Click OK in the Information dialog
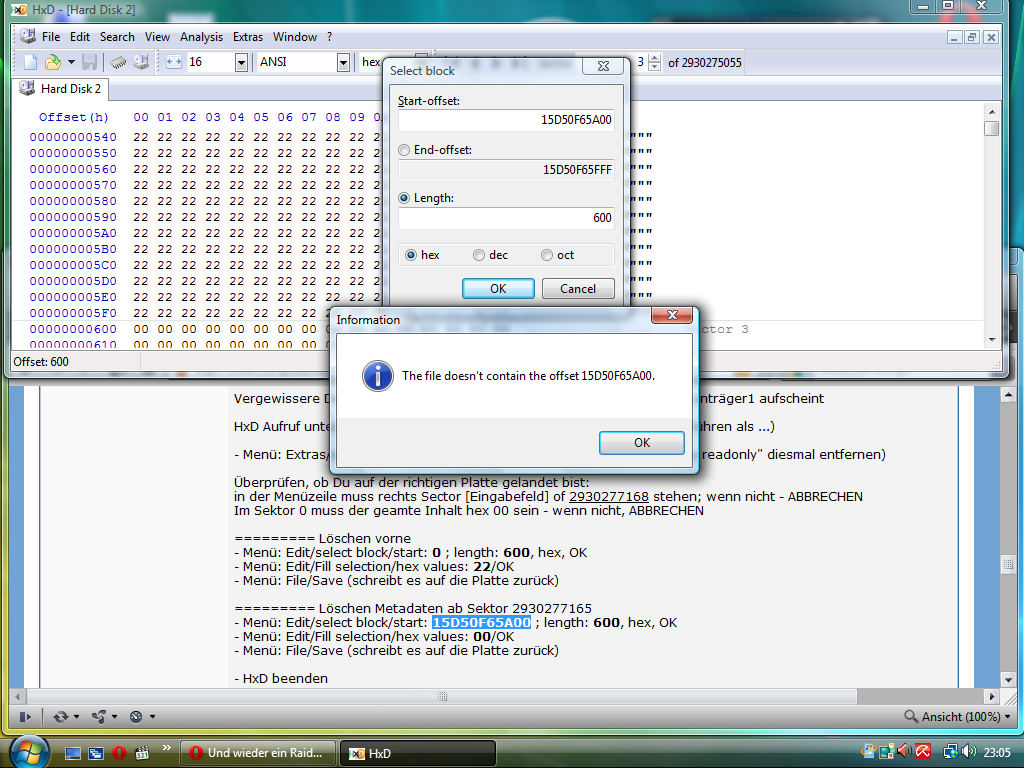The width and height of the screenshot is (1024, 768). tap(642, 443)
